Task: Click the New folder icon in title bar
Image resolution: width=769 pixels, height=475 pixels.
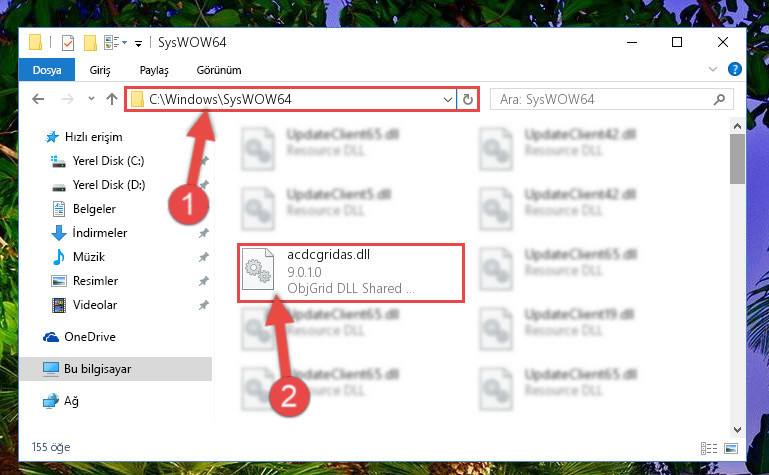Action: (90, 43)
